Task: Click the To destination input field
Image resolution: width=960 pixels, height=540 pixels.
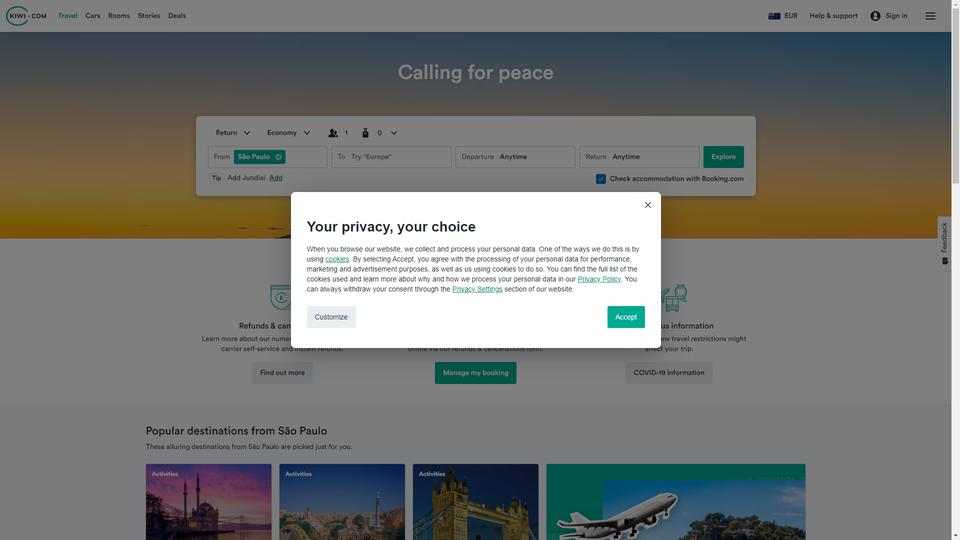Action: [391, 157]
